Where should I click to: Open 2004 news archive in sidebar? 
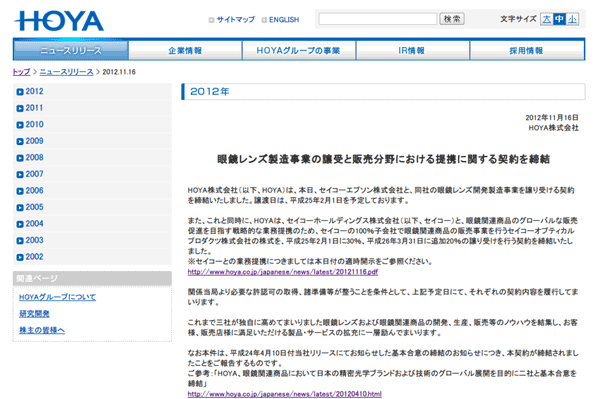[x=34, y=223]
